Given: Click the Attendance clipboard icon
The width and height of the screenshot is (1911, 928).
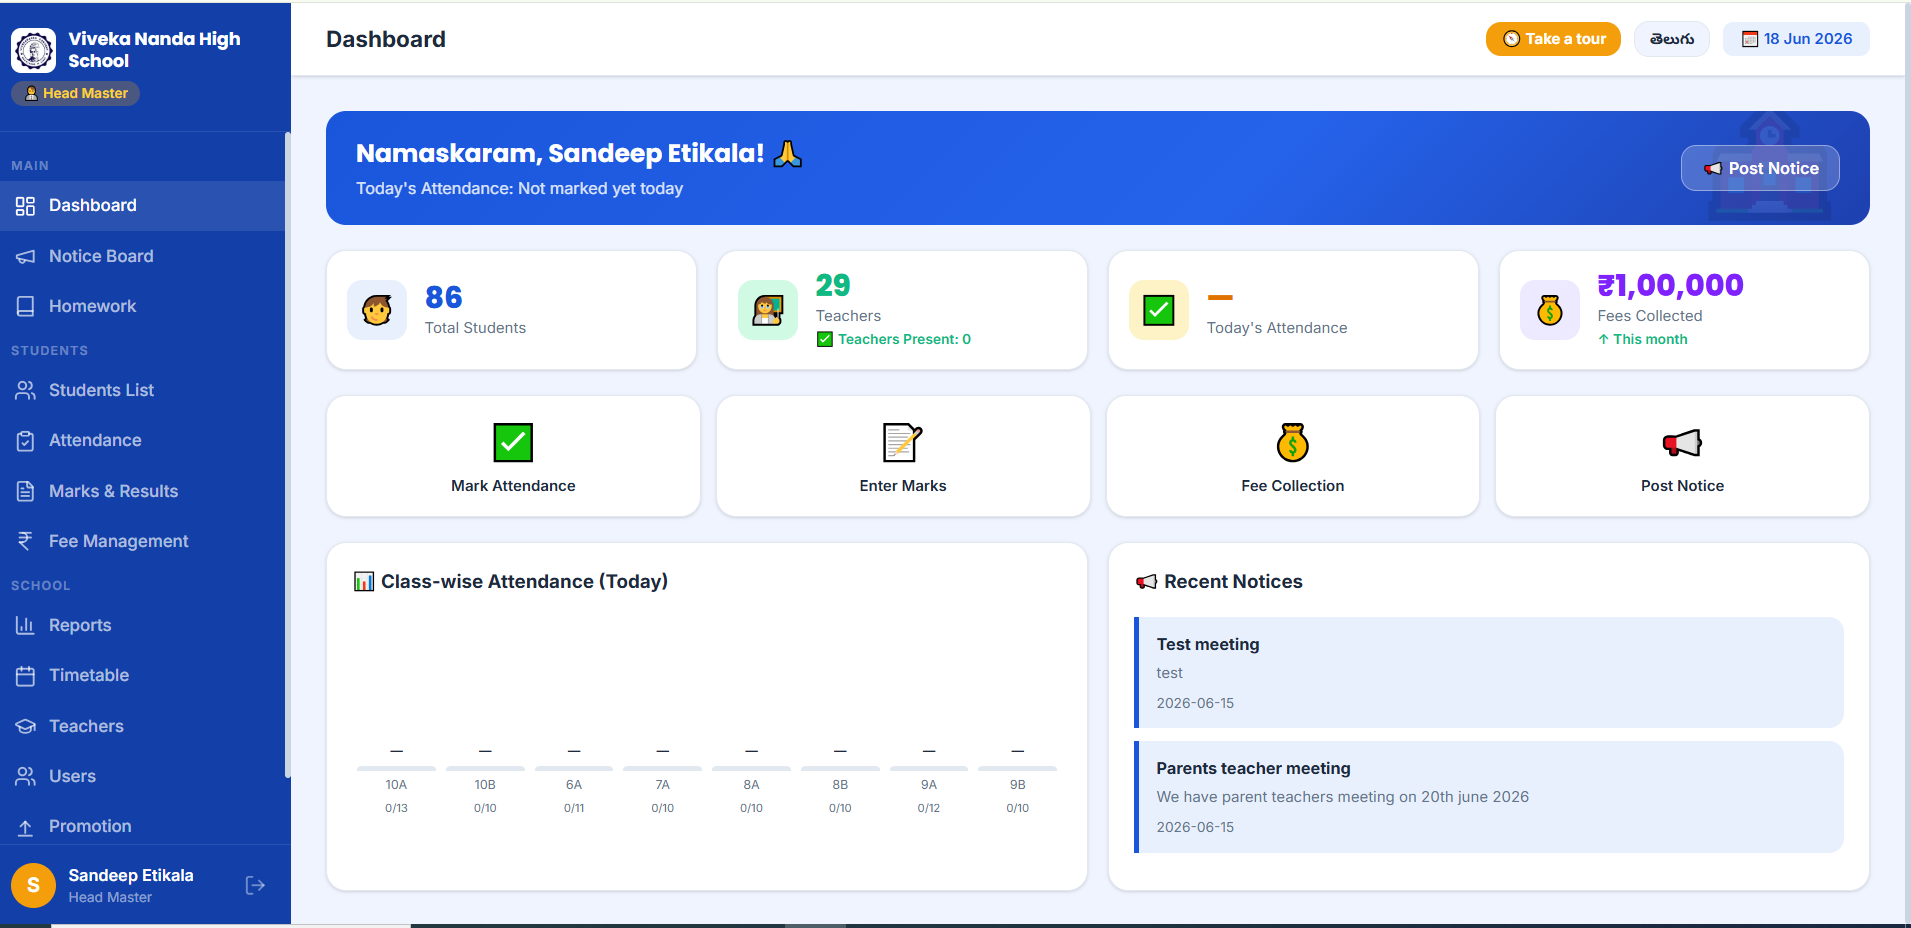Looking at the screenshot, I should (25, 441).
